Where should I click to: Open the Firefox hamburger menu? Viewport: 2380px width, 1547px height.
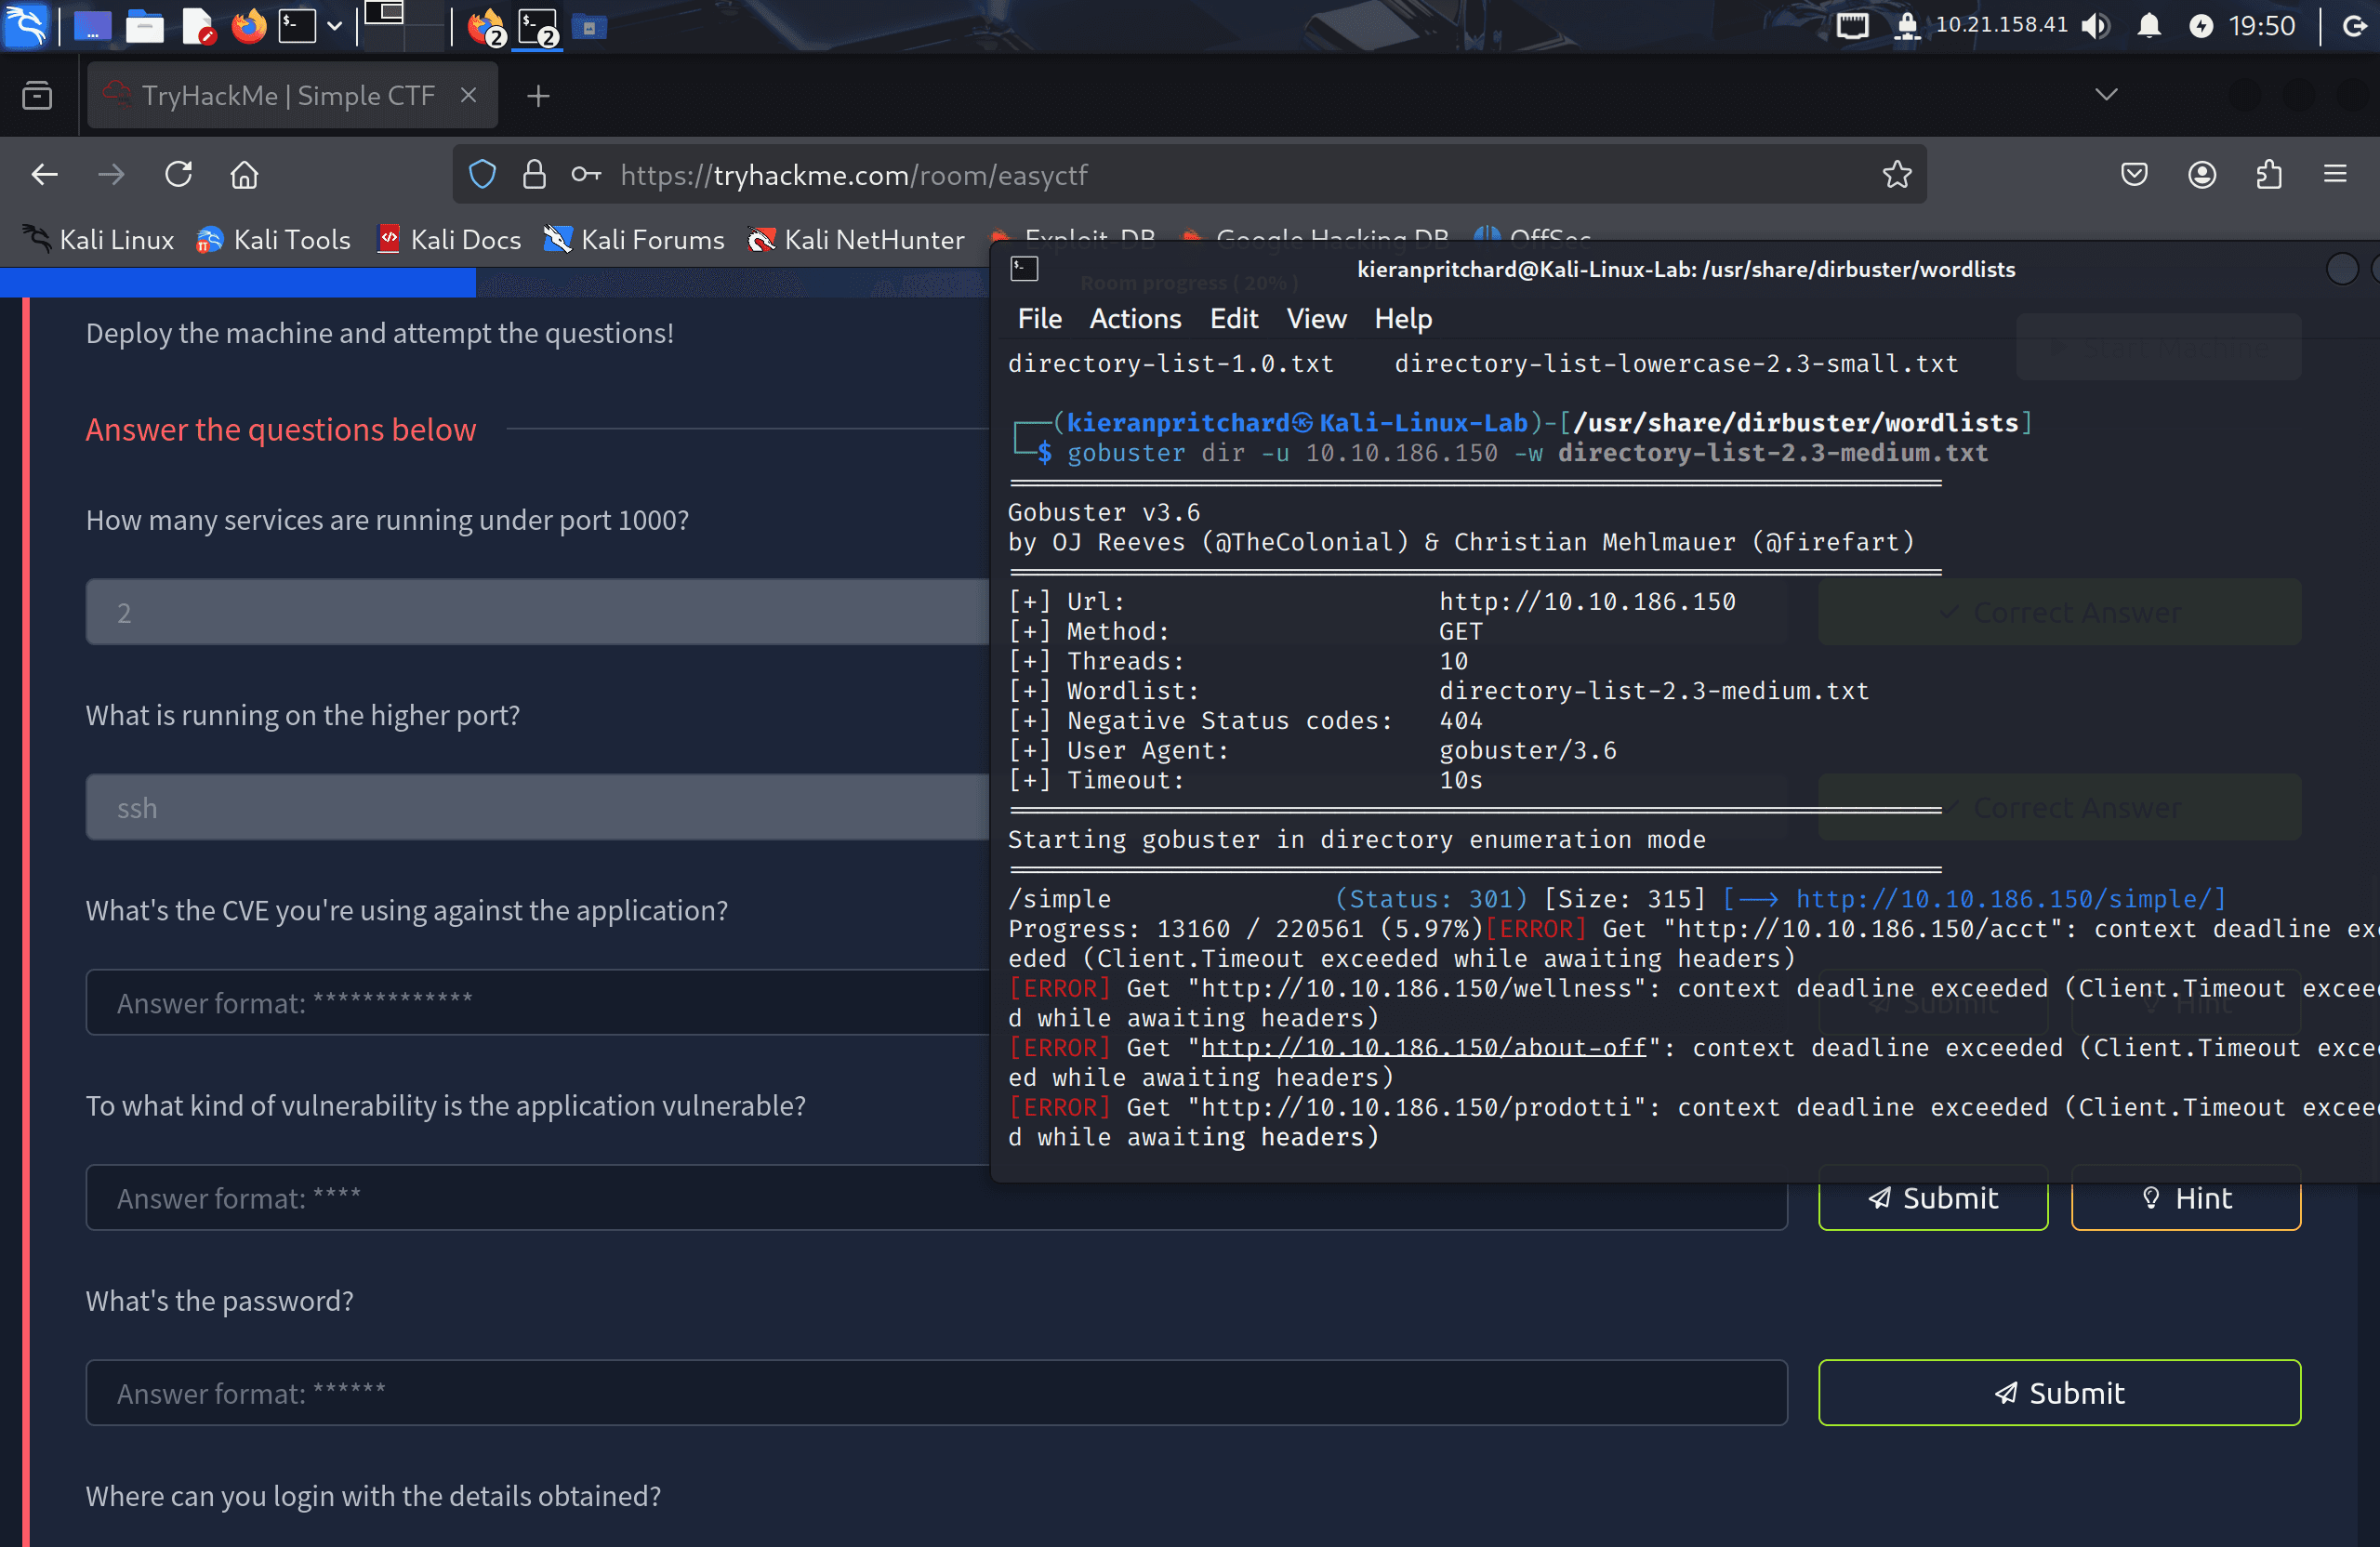2335,175
